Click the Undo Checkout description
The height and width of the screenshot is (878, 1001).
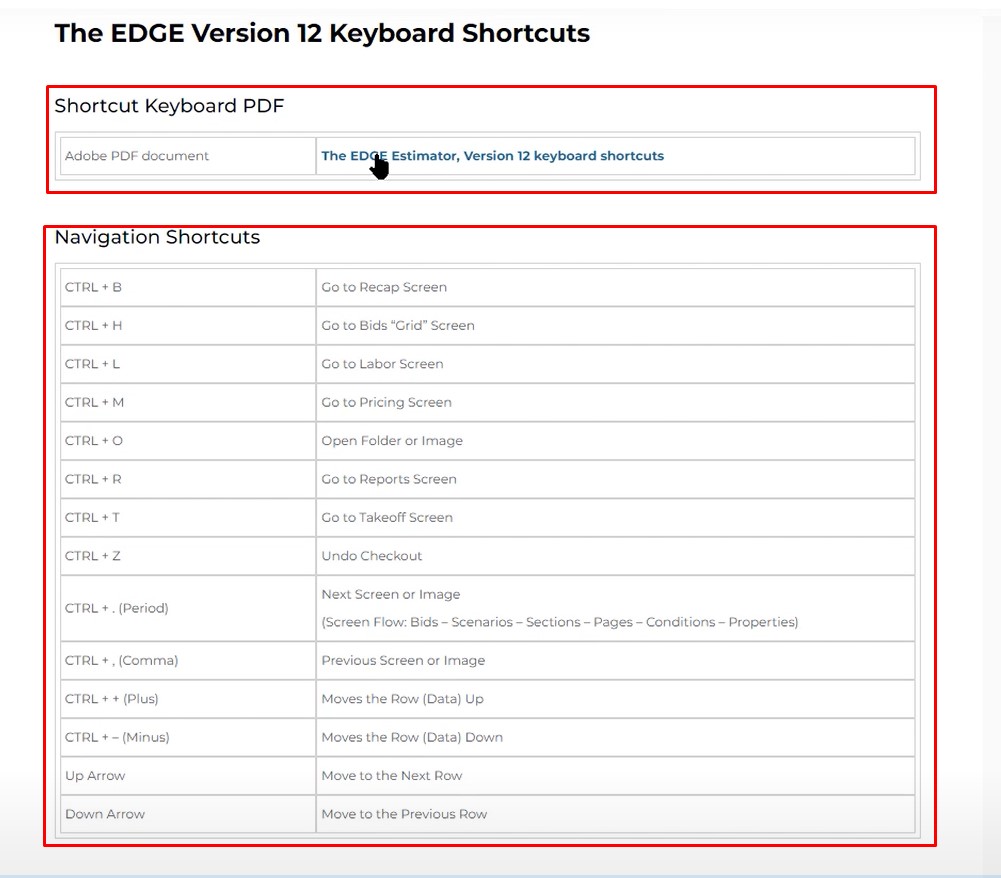372,556
